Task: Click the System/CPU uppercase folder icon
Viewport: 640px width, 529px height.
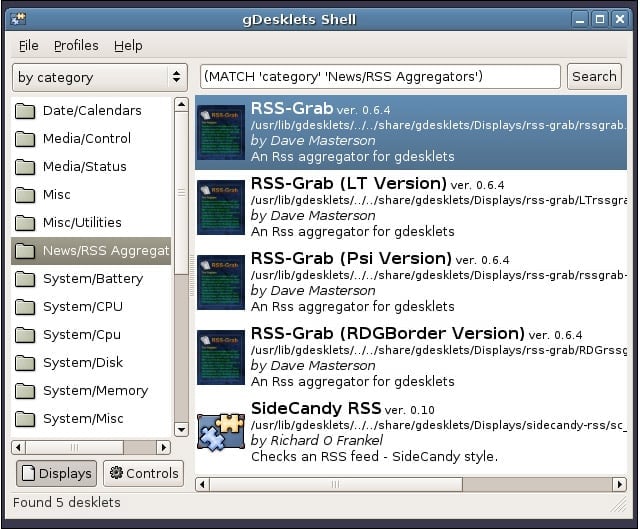Action: pos(25,307)
